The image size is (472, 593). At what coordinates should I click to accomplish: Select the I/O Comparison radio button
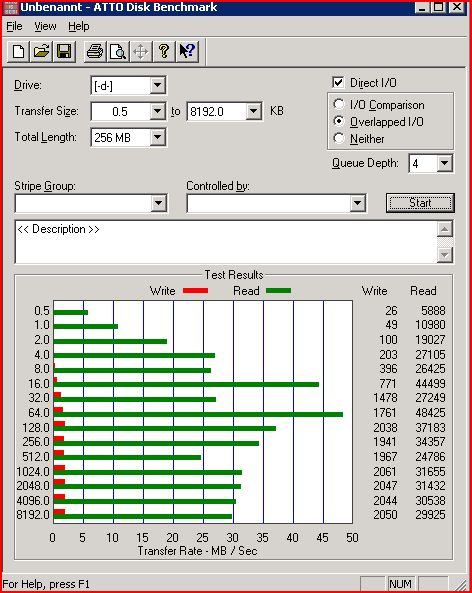pyautogui.click(x=338, y=104)
